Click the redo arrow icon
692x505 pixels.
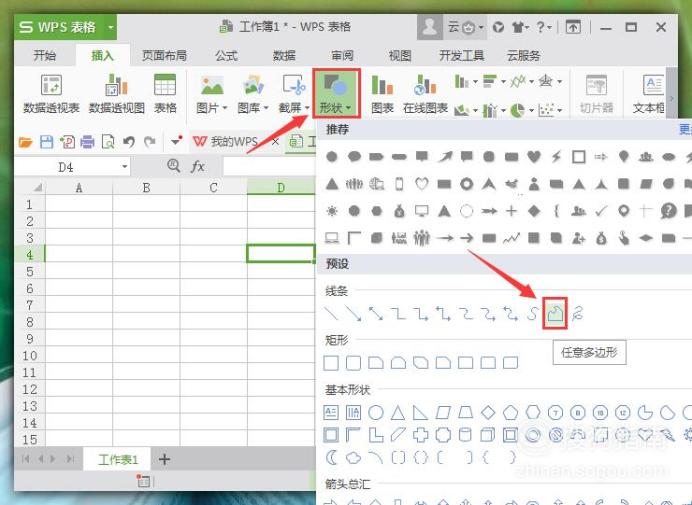(150, 142)
